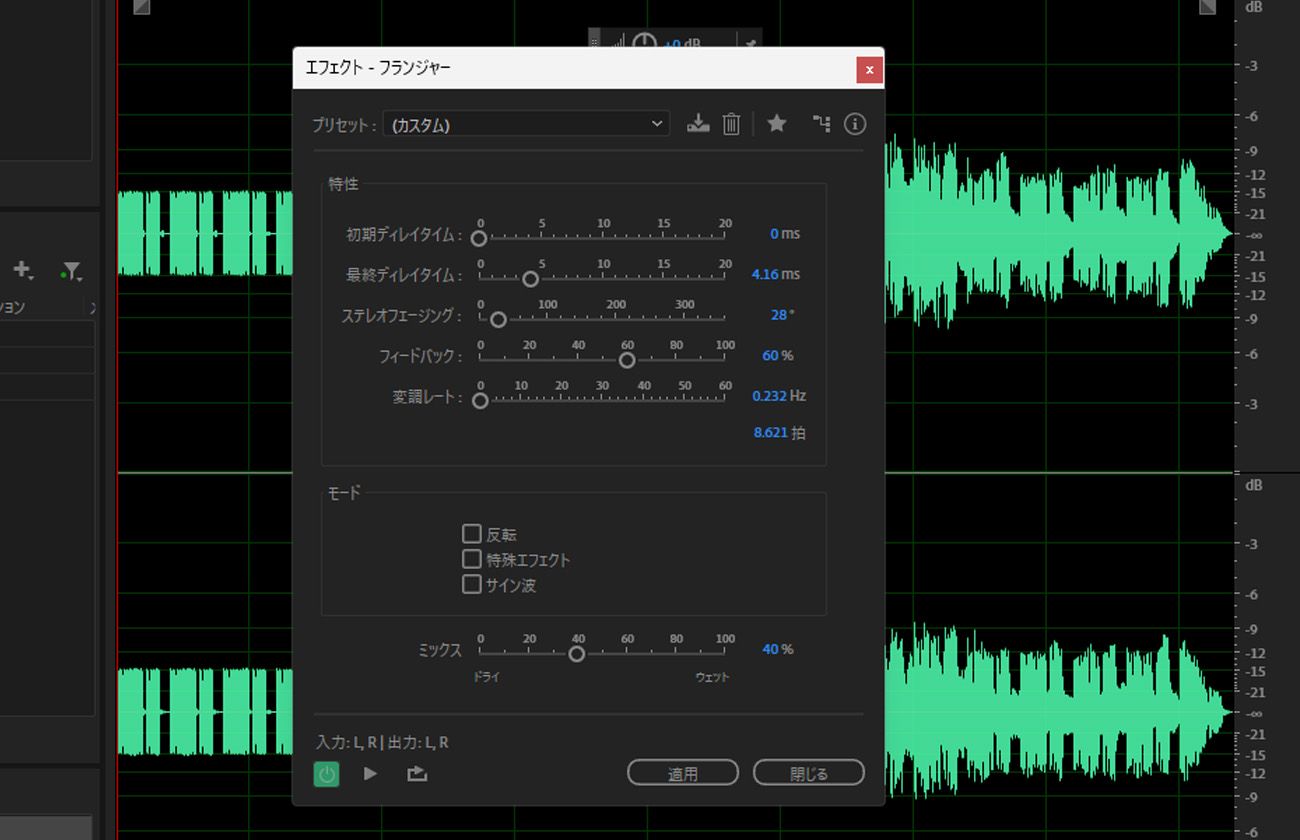Click the ウェット label under the mix slider
Screen dimensions: 1300x840
coord(712,677)
